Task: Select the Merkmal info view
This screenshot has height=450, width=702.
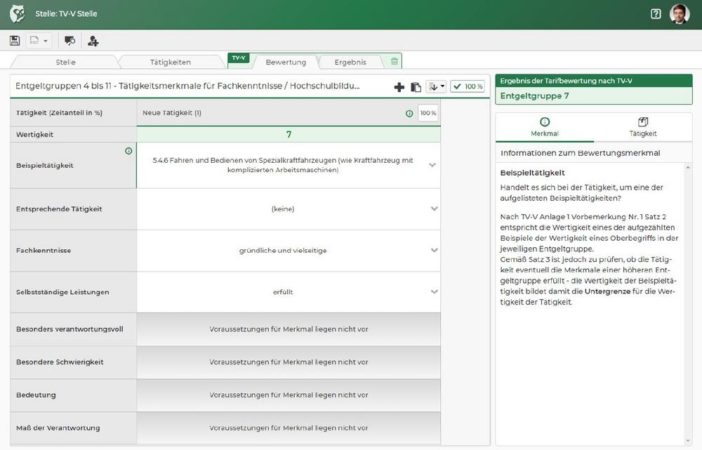Action: [544, 126]
